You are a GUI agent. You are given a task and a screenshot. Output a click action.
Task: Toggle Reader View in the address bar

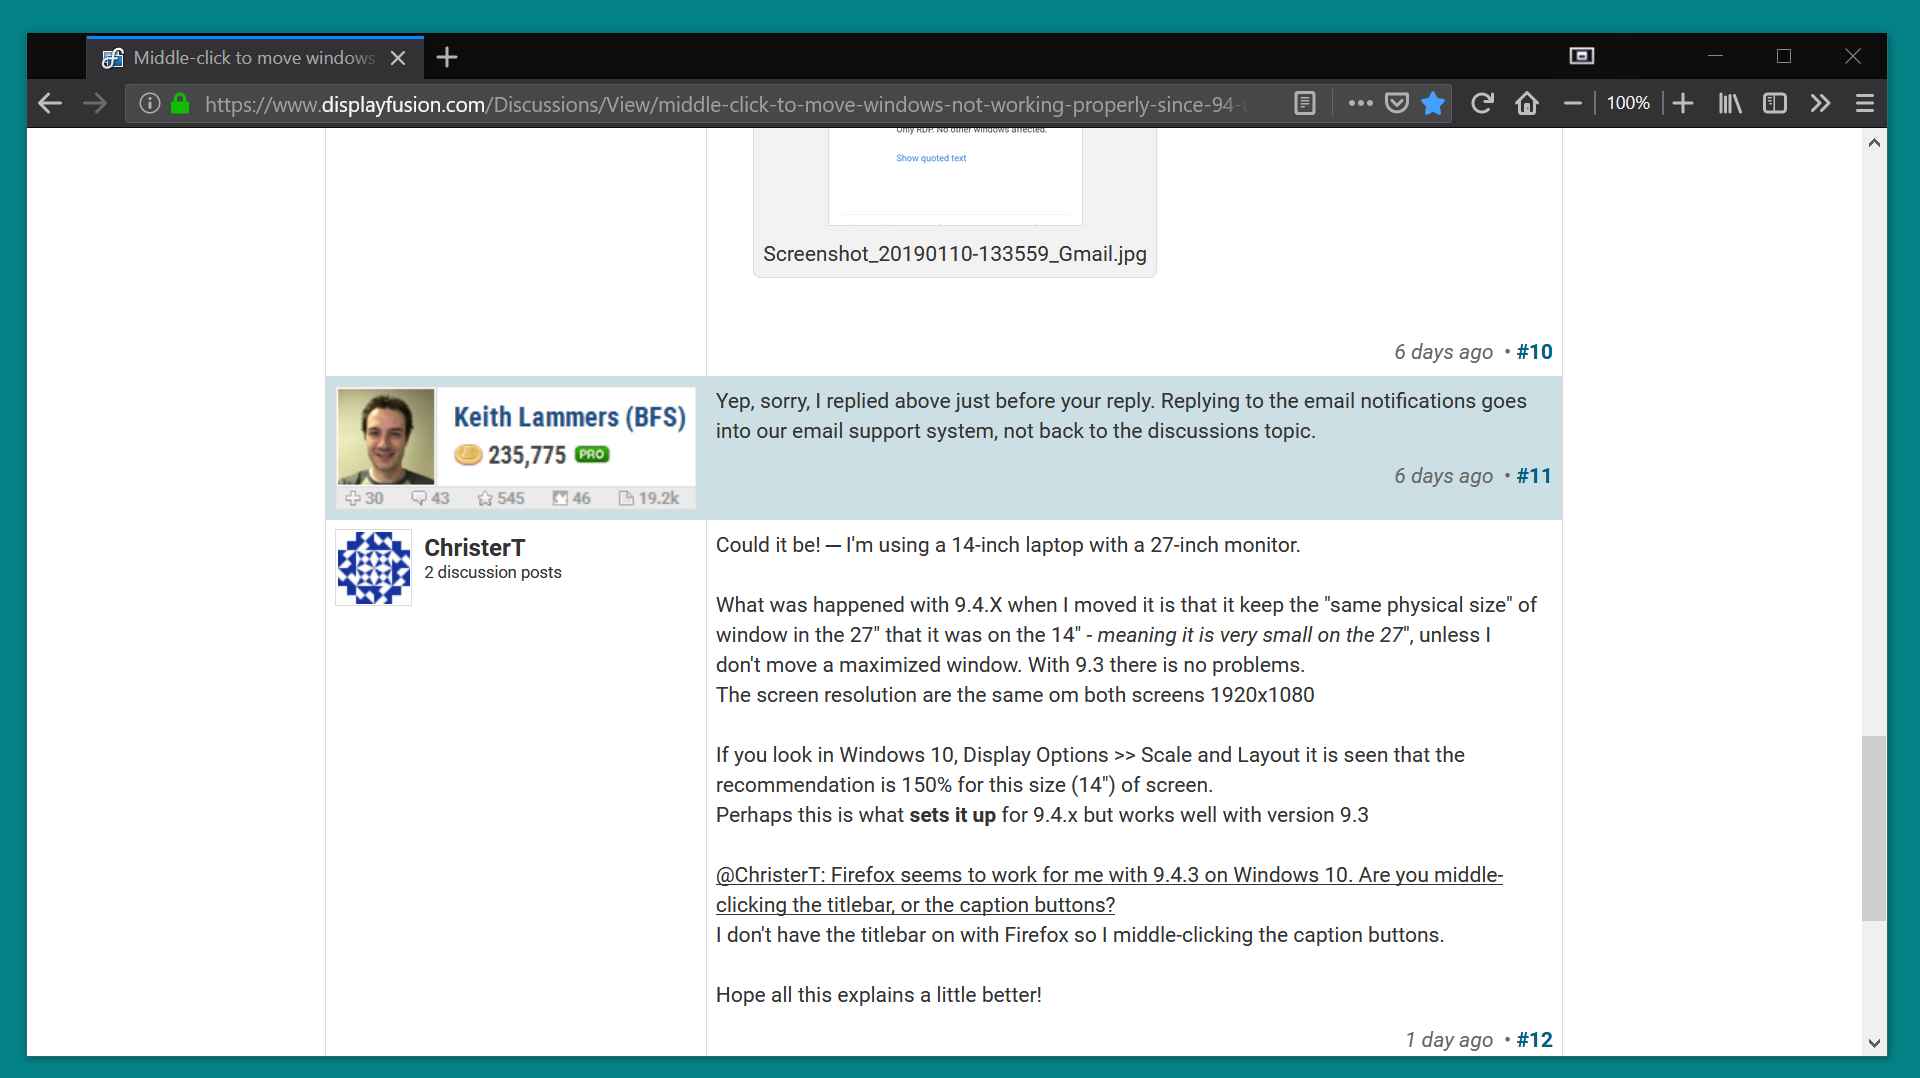[1305, 103]
